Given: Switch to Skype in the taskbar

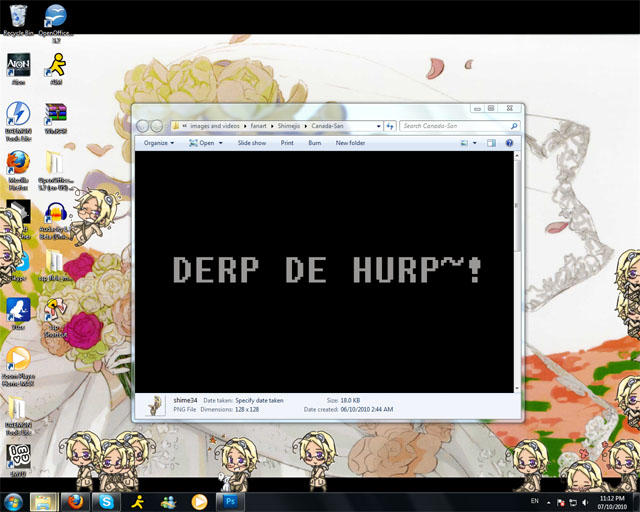Looking at the screenshot, I should pyautogui.click(x=106, y=502).
